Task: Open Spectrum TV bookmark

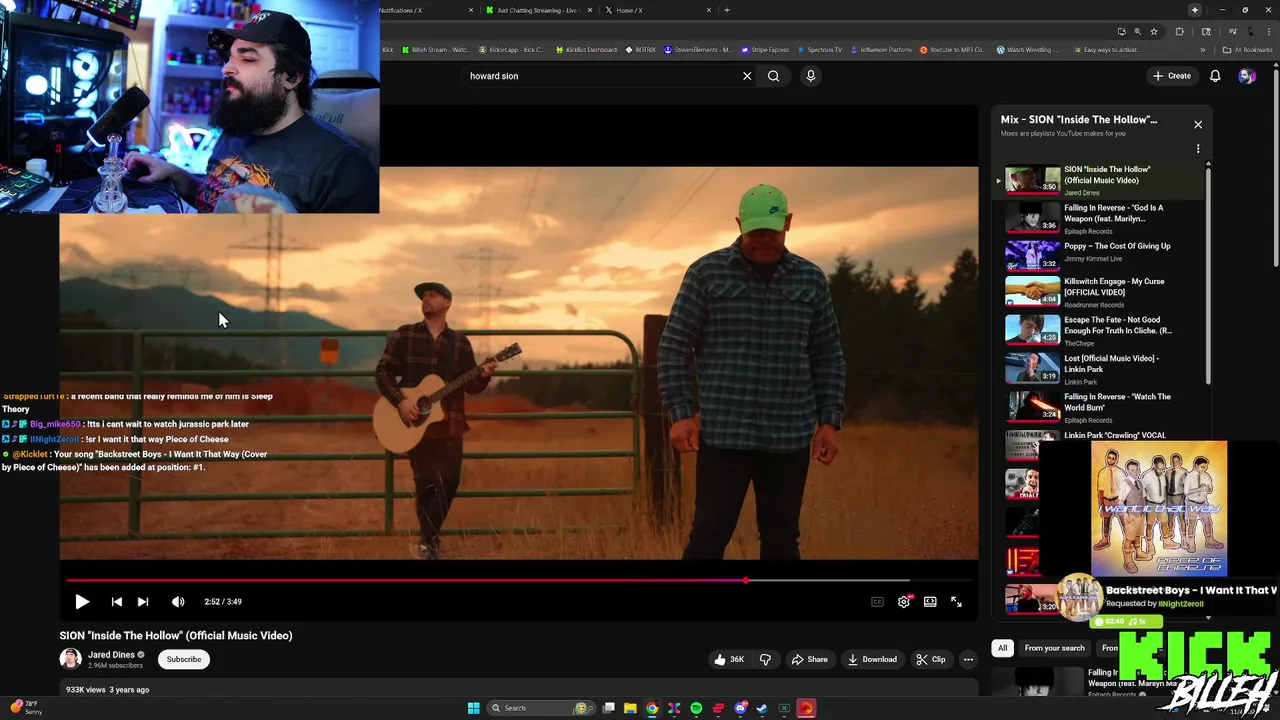Action: [x=820, y=50]
